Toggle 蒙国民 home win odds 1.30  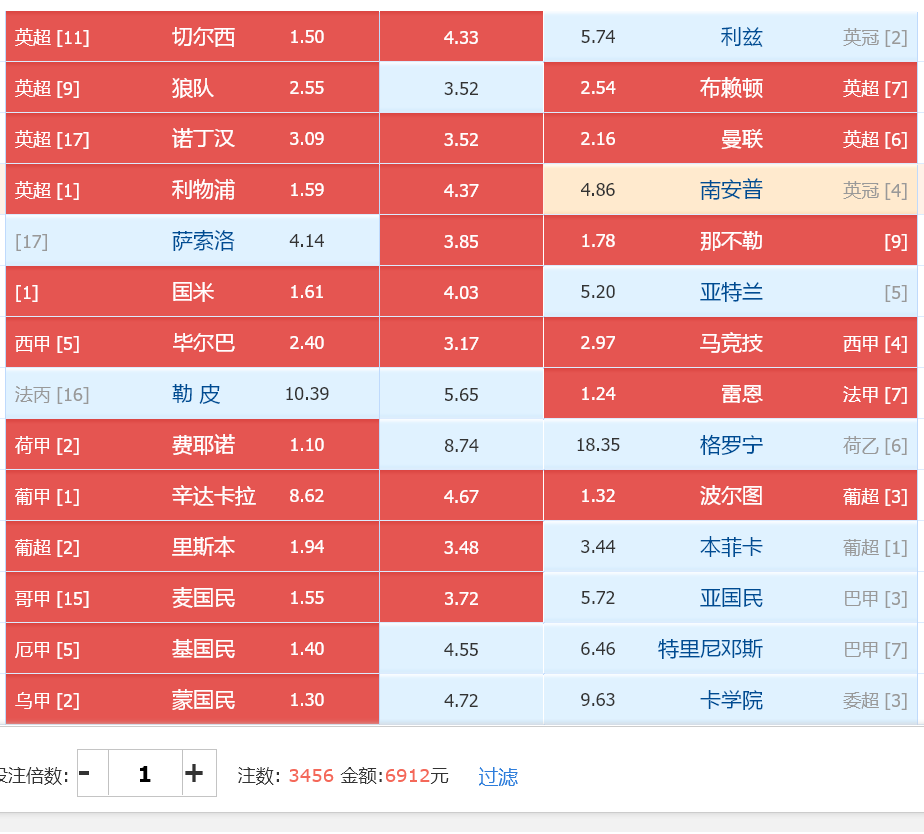(x=192, y=700)
